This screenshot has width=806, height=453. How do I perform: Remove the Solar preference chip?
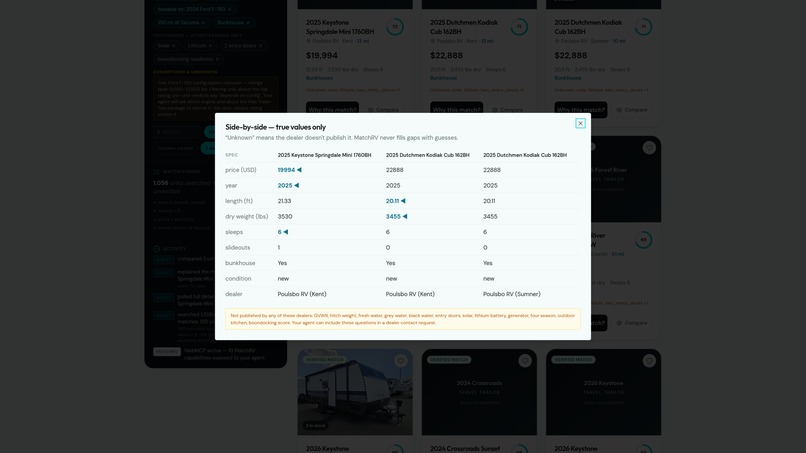(x=174, y=46)
